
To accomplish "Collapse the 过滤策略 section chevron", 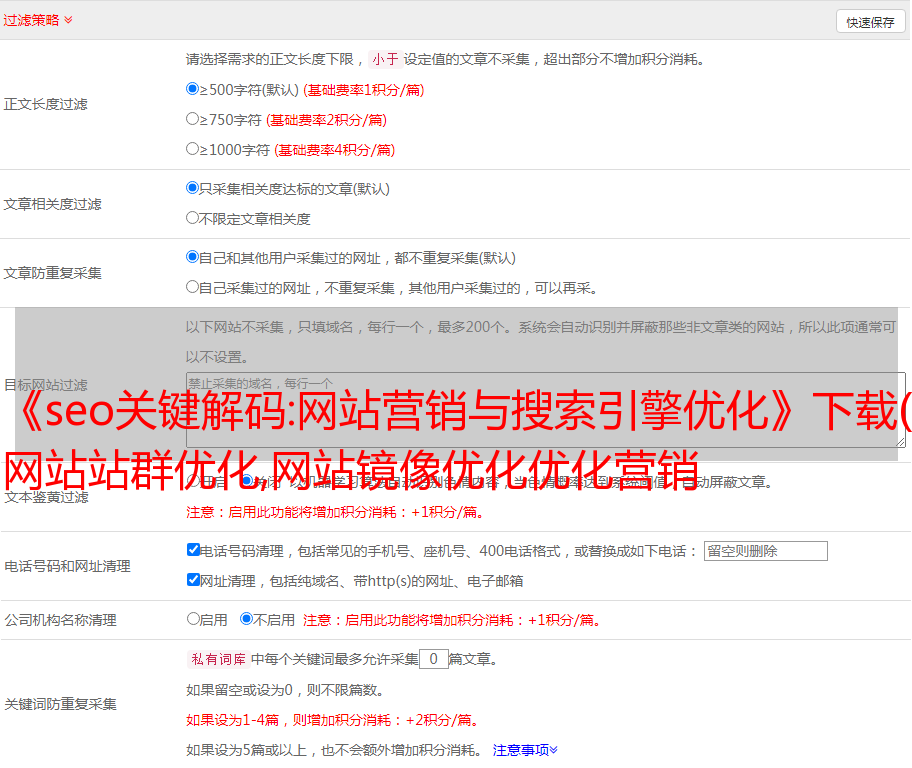I will tap(68, 20).
